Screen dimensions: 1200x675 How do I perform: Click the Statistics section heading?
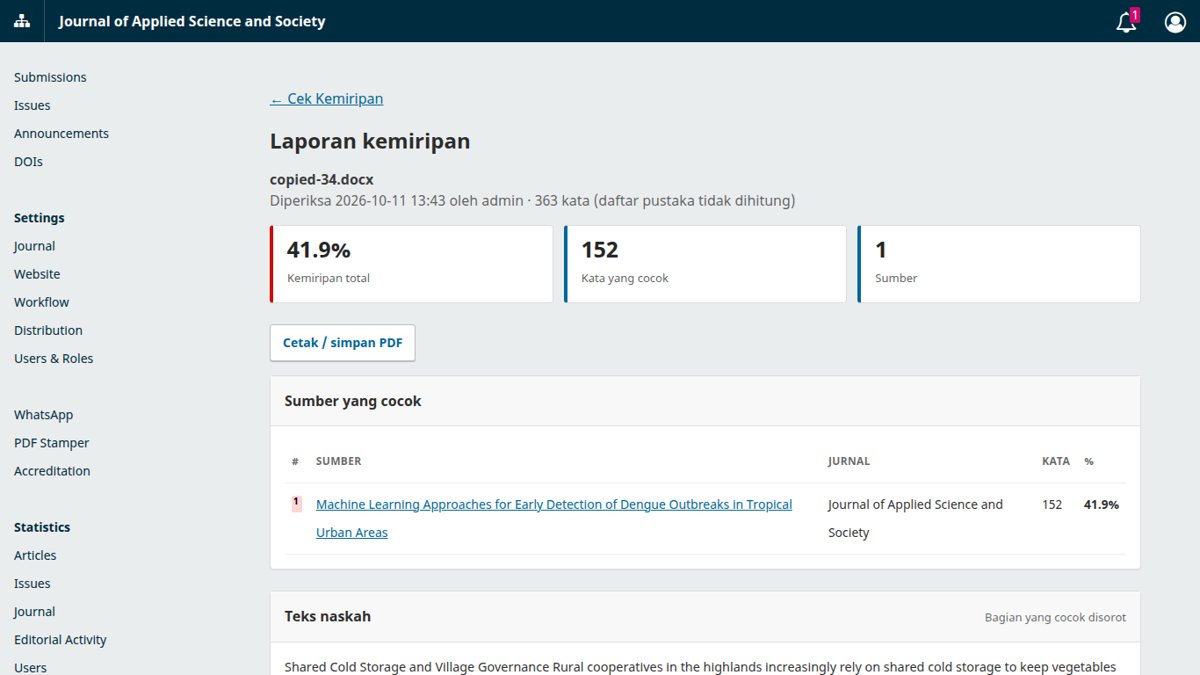pos(42,527)
